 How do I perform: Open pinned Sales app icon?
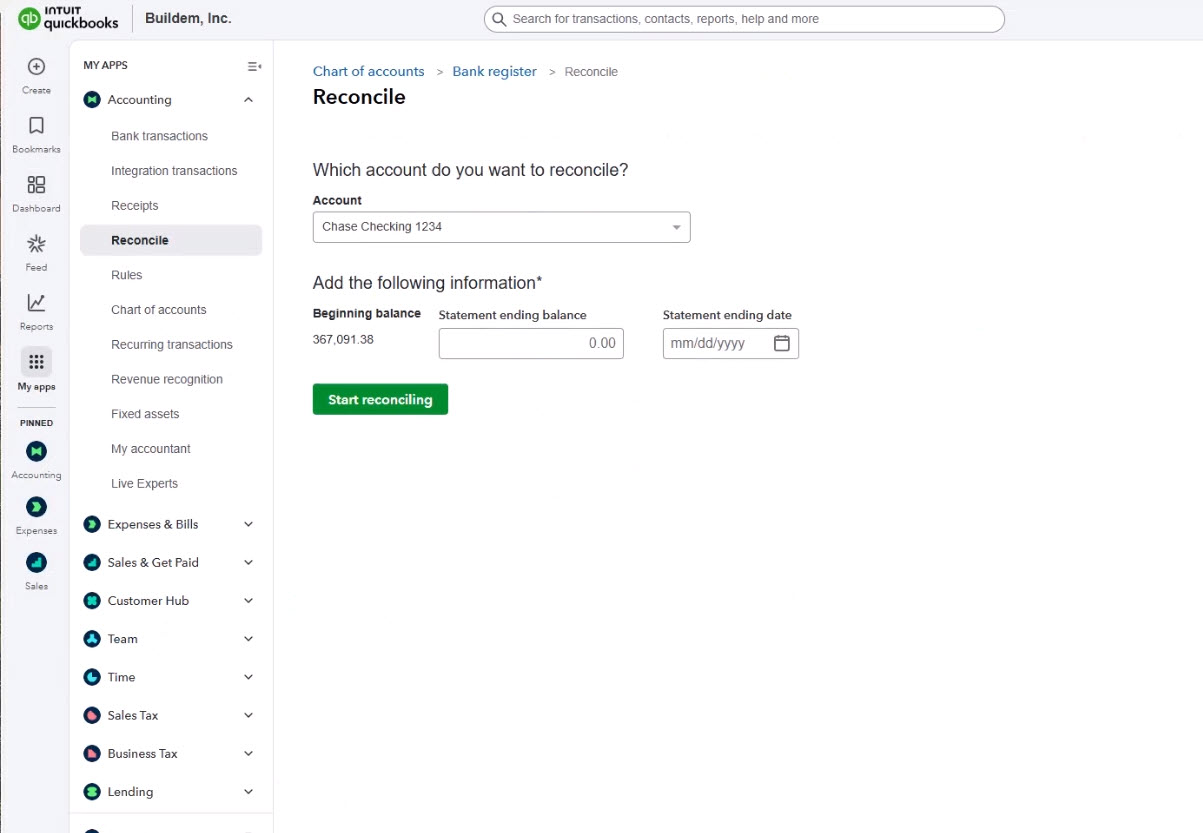coord(36,562)
